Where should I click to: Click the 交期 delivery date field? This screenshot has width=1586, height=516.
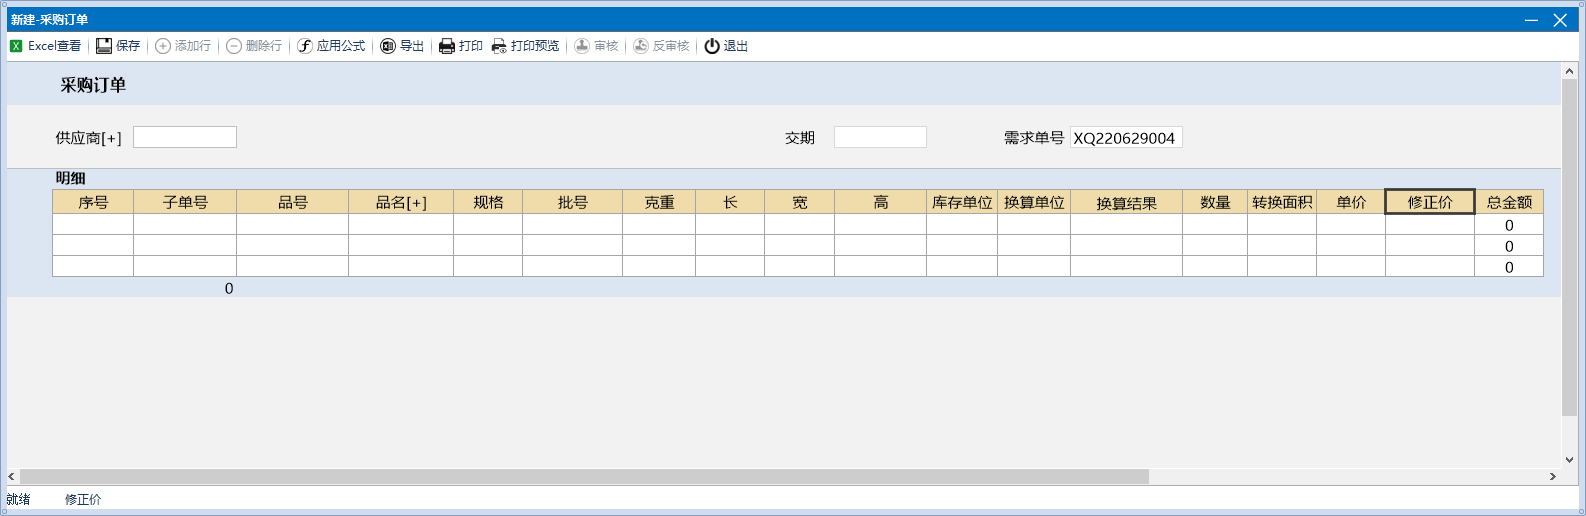(880, 137)
